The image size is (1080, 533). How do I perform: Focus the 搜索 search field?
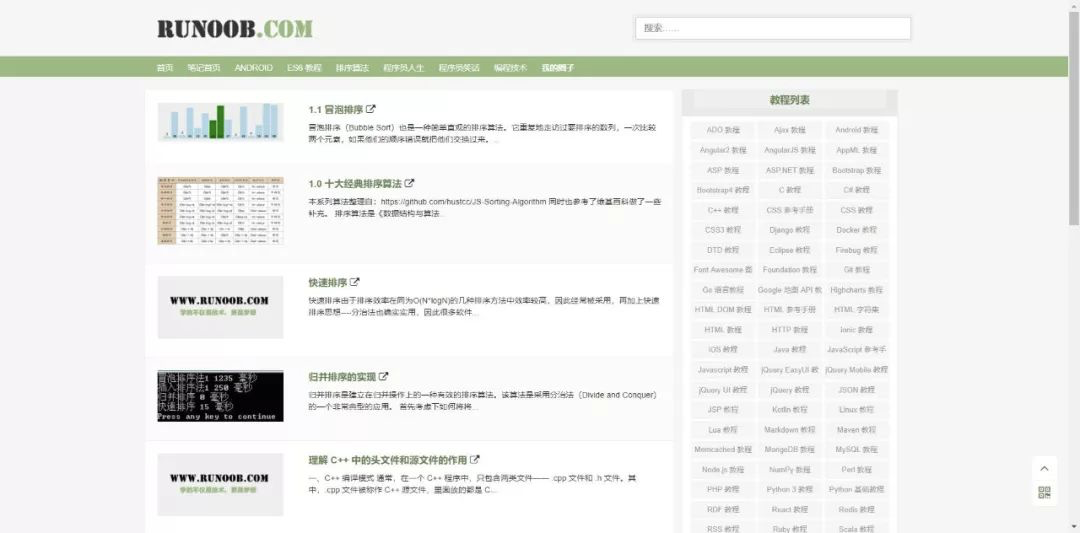(773, 28)
